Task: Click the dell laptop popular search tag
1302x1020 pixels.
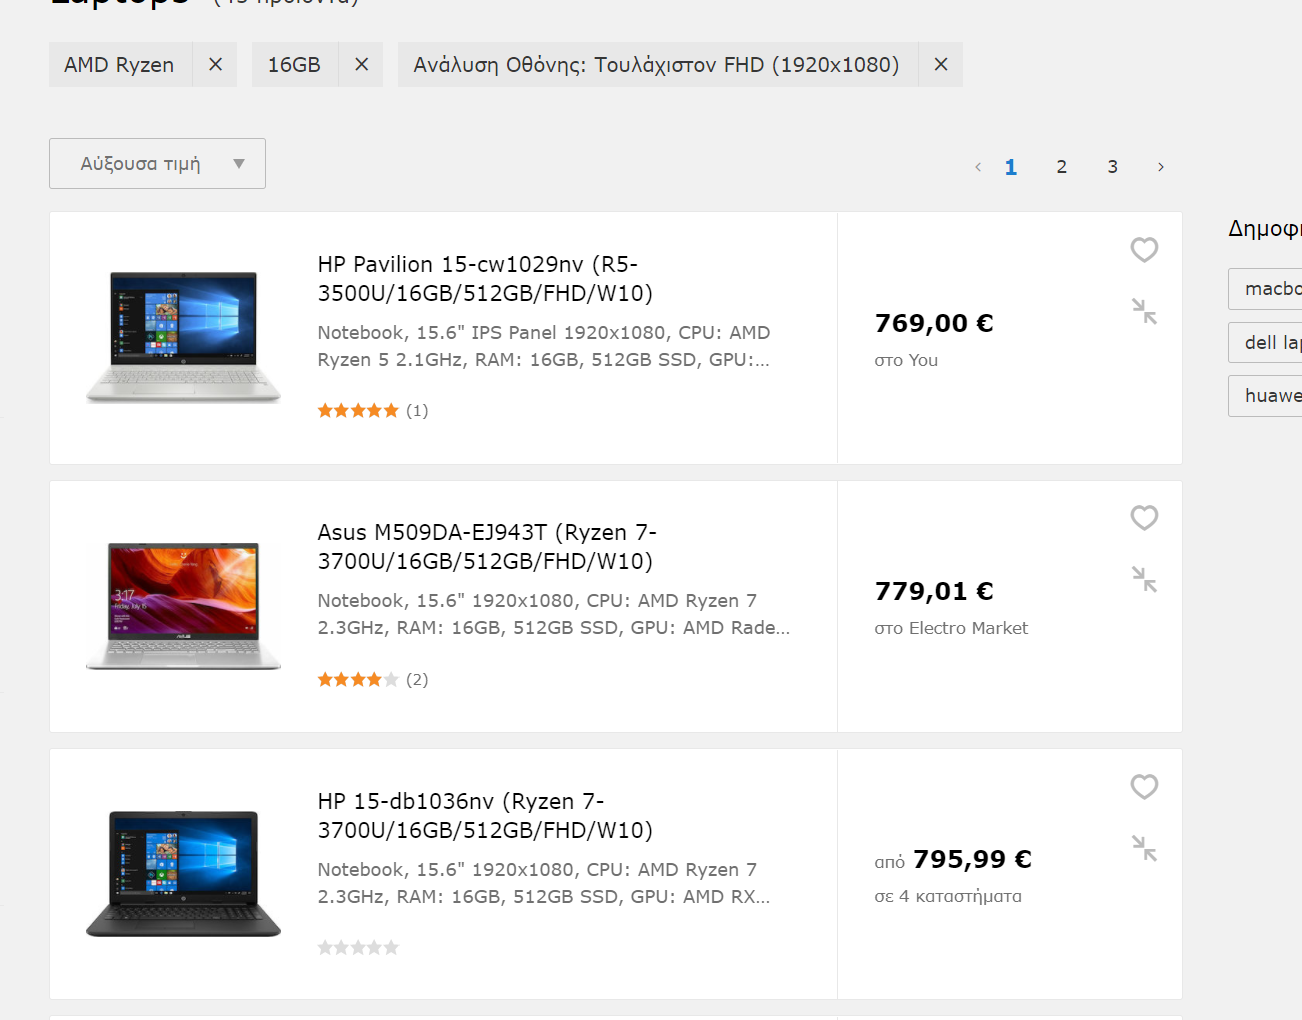Action: click(1265, 343)
